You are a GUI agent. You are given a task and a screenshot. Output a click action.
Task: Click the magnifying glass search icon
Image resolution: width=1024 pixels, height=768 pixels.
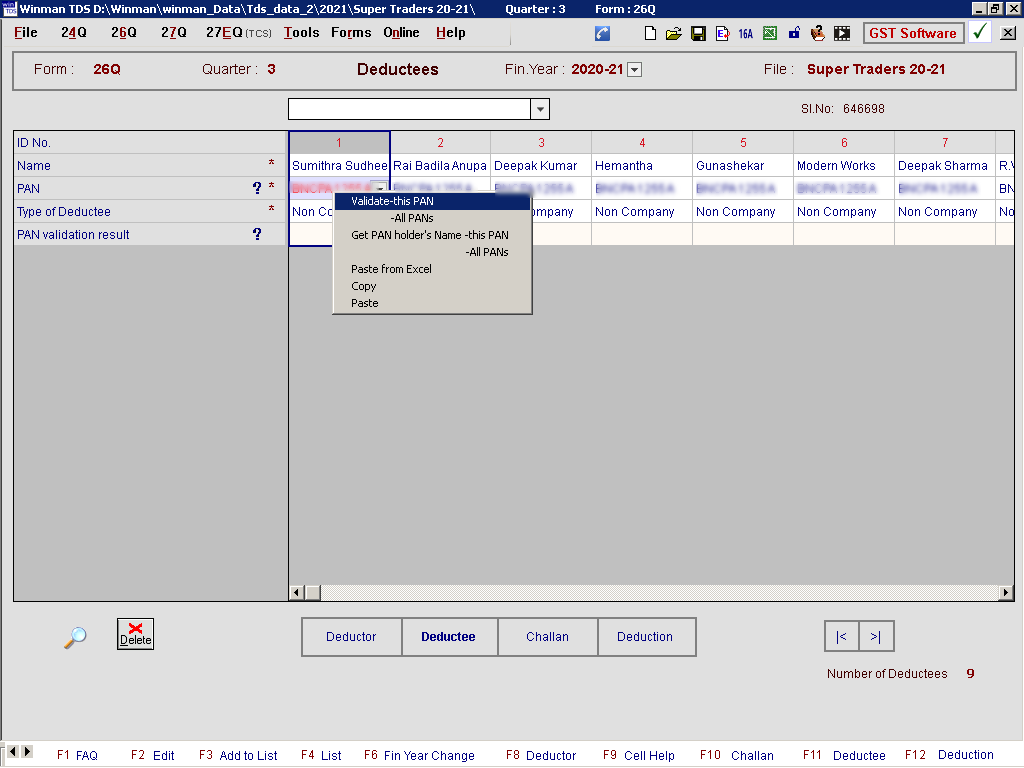(75, 637)
